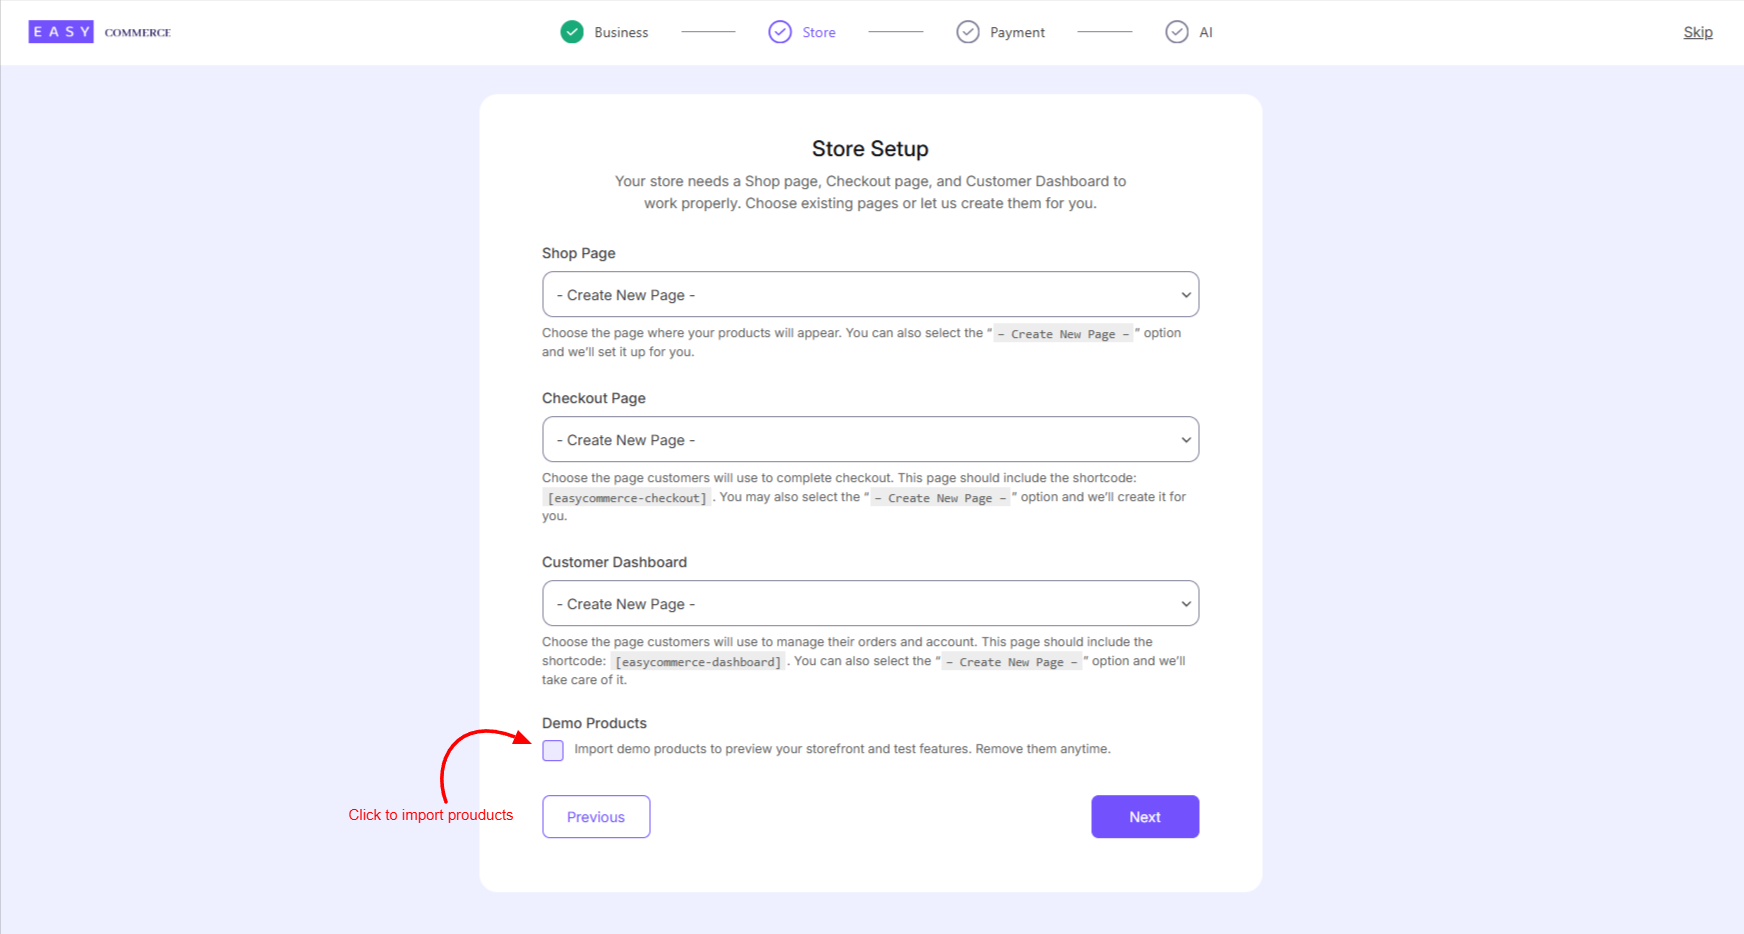
Task: Click the Store step label
Action: click(x=819, y=33)
